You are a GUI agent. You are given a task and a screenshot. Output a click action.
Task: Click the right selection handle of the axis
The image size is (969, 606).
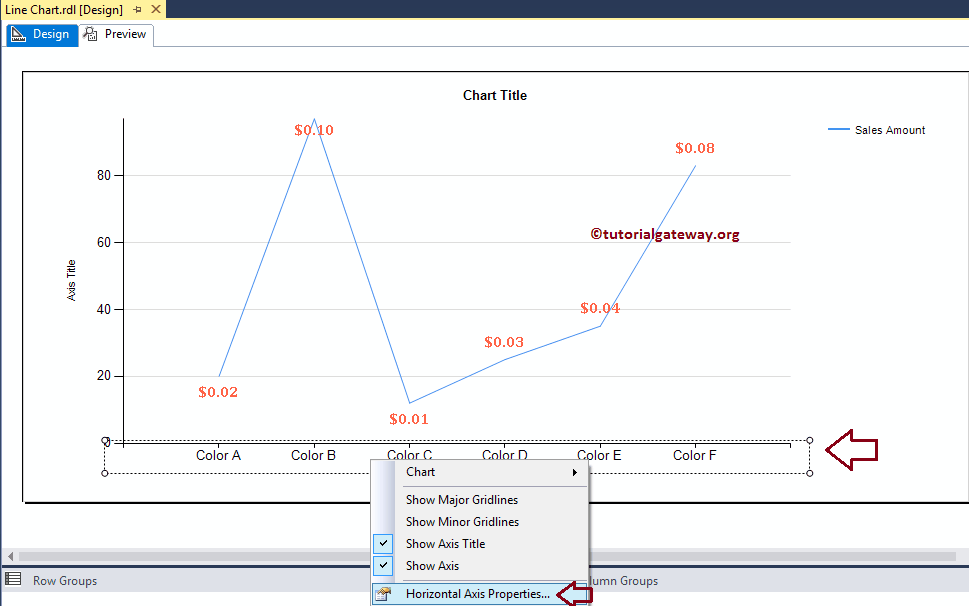point(809,440)
